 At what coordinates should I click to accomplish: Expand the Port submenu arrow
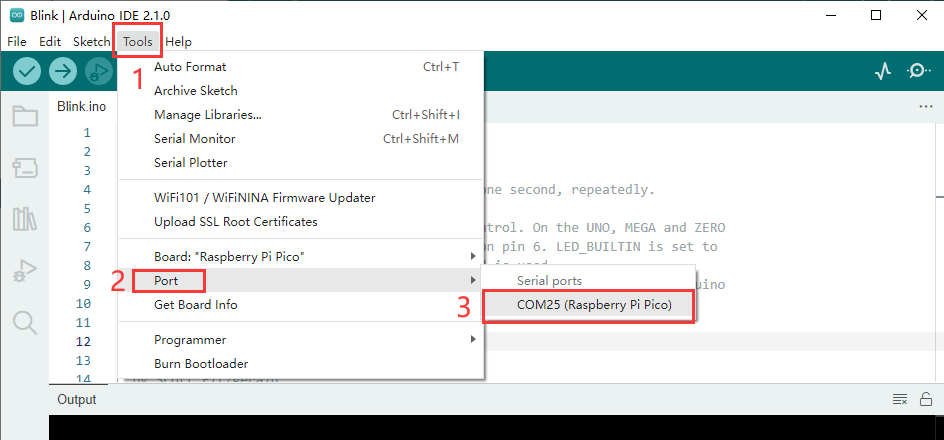[473, 280]
